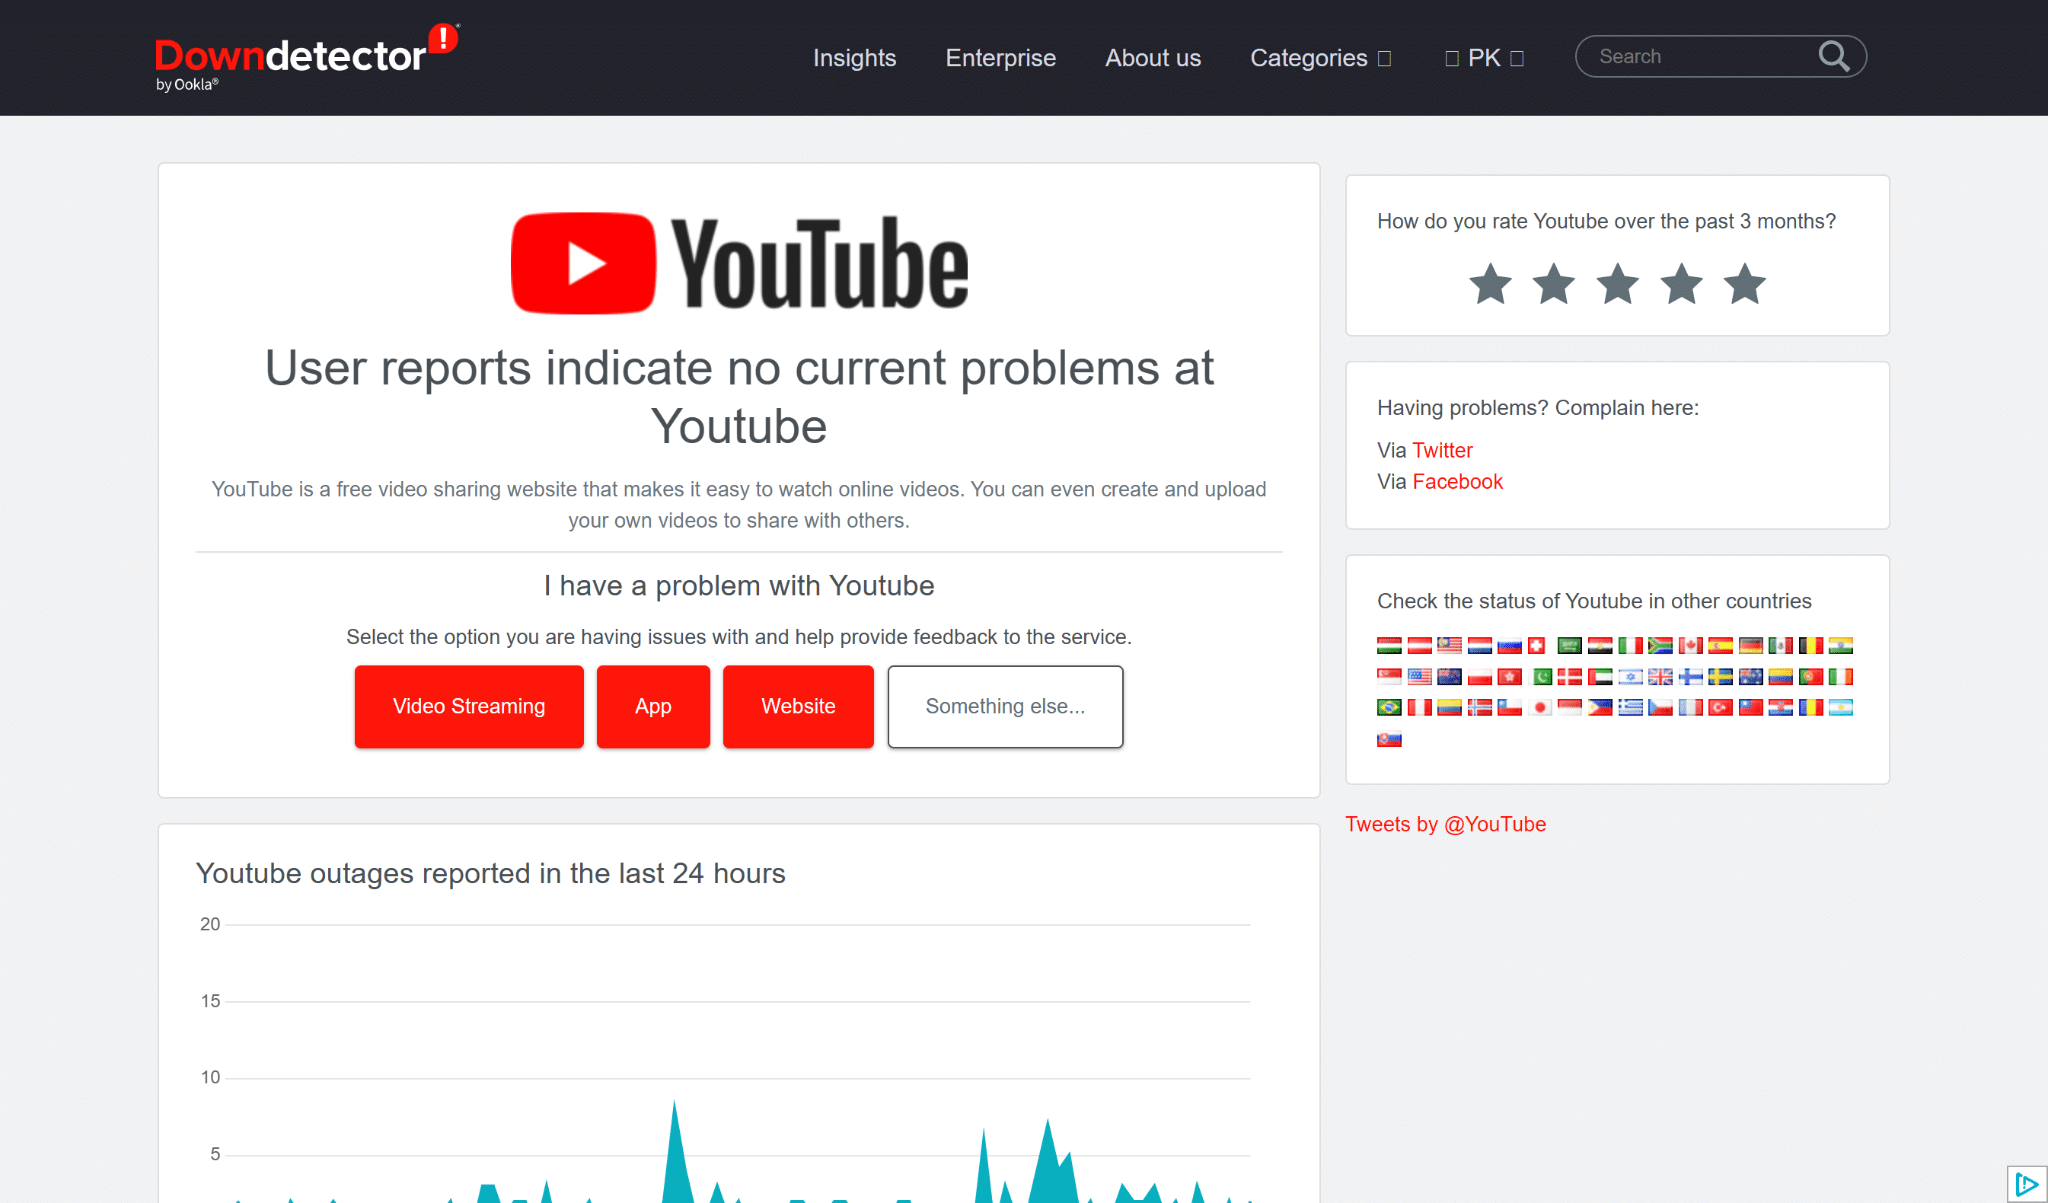Select the Saudi Arabia flag

(1570, 645)
